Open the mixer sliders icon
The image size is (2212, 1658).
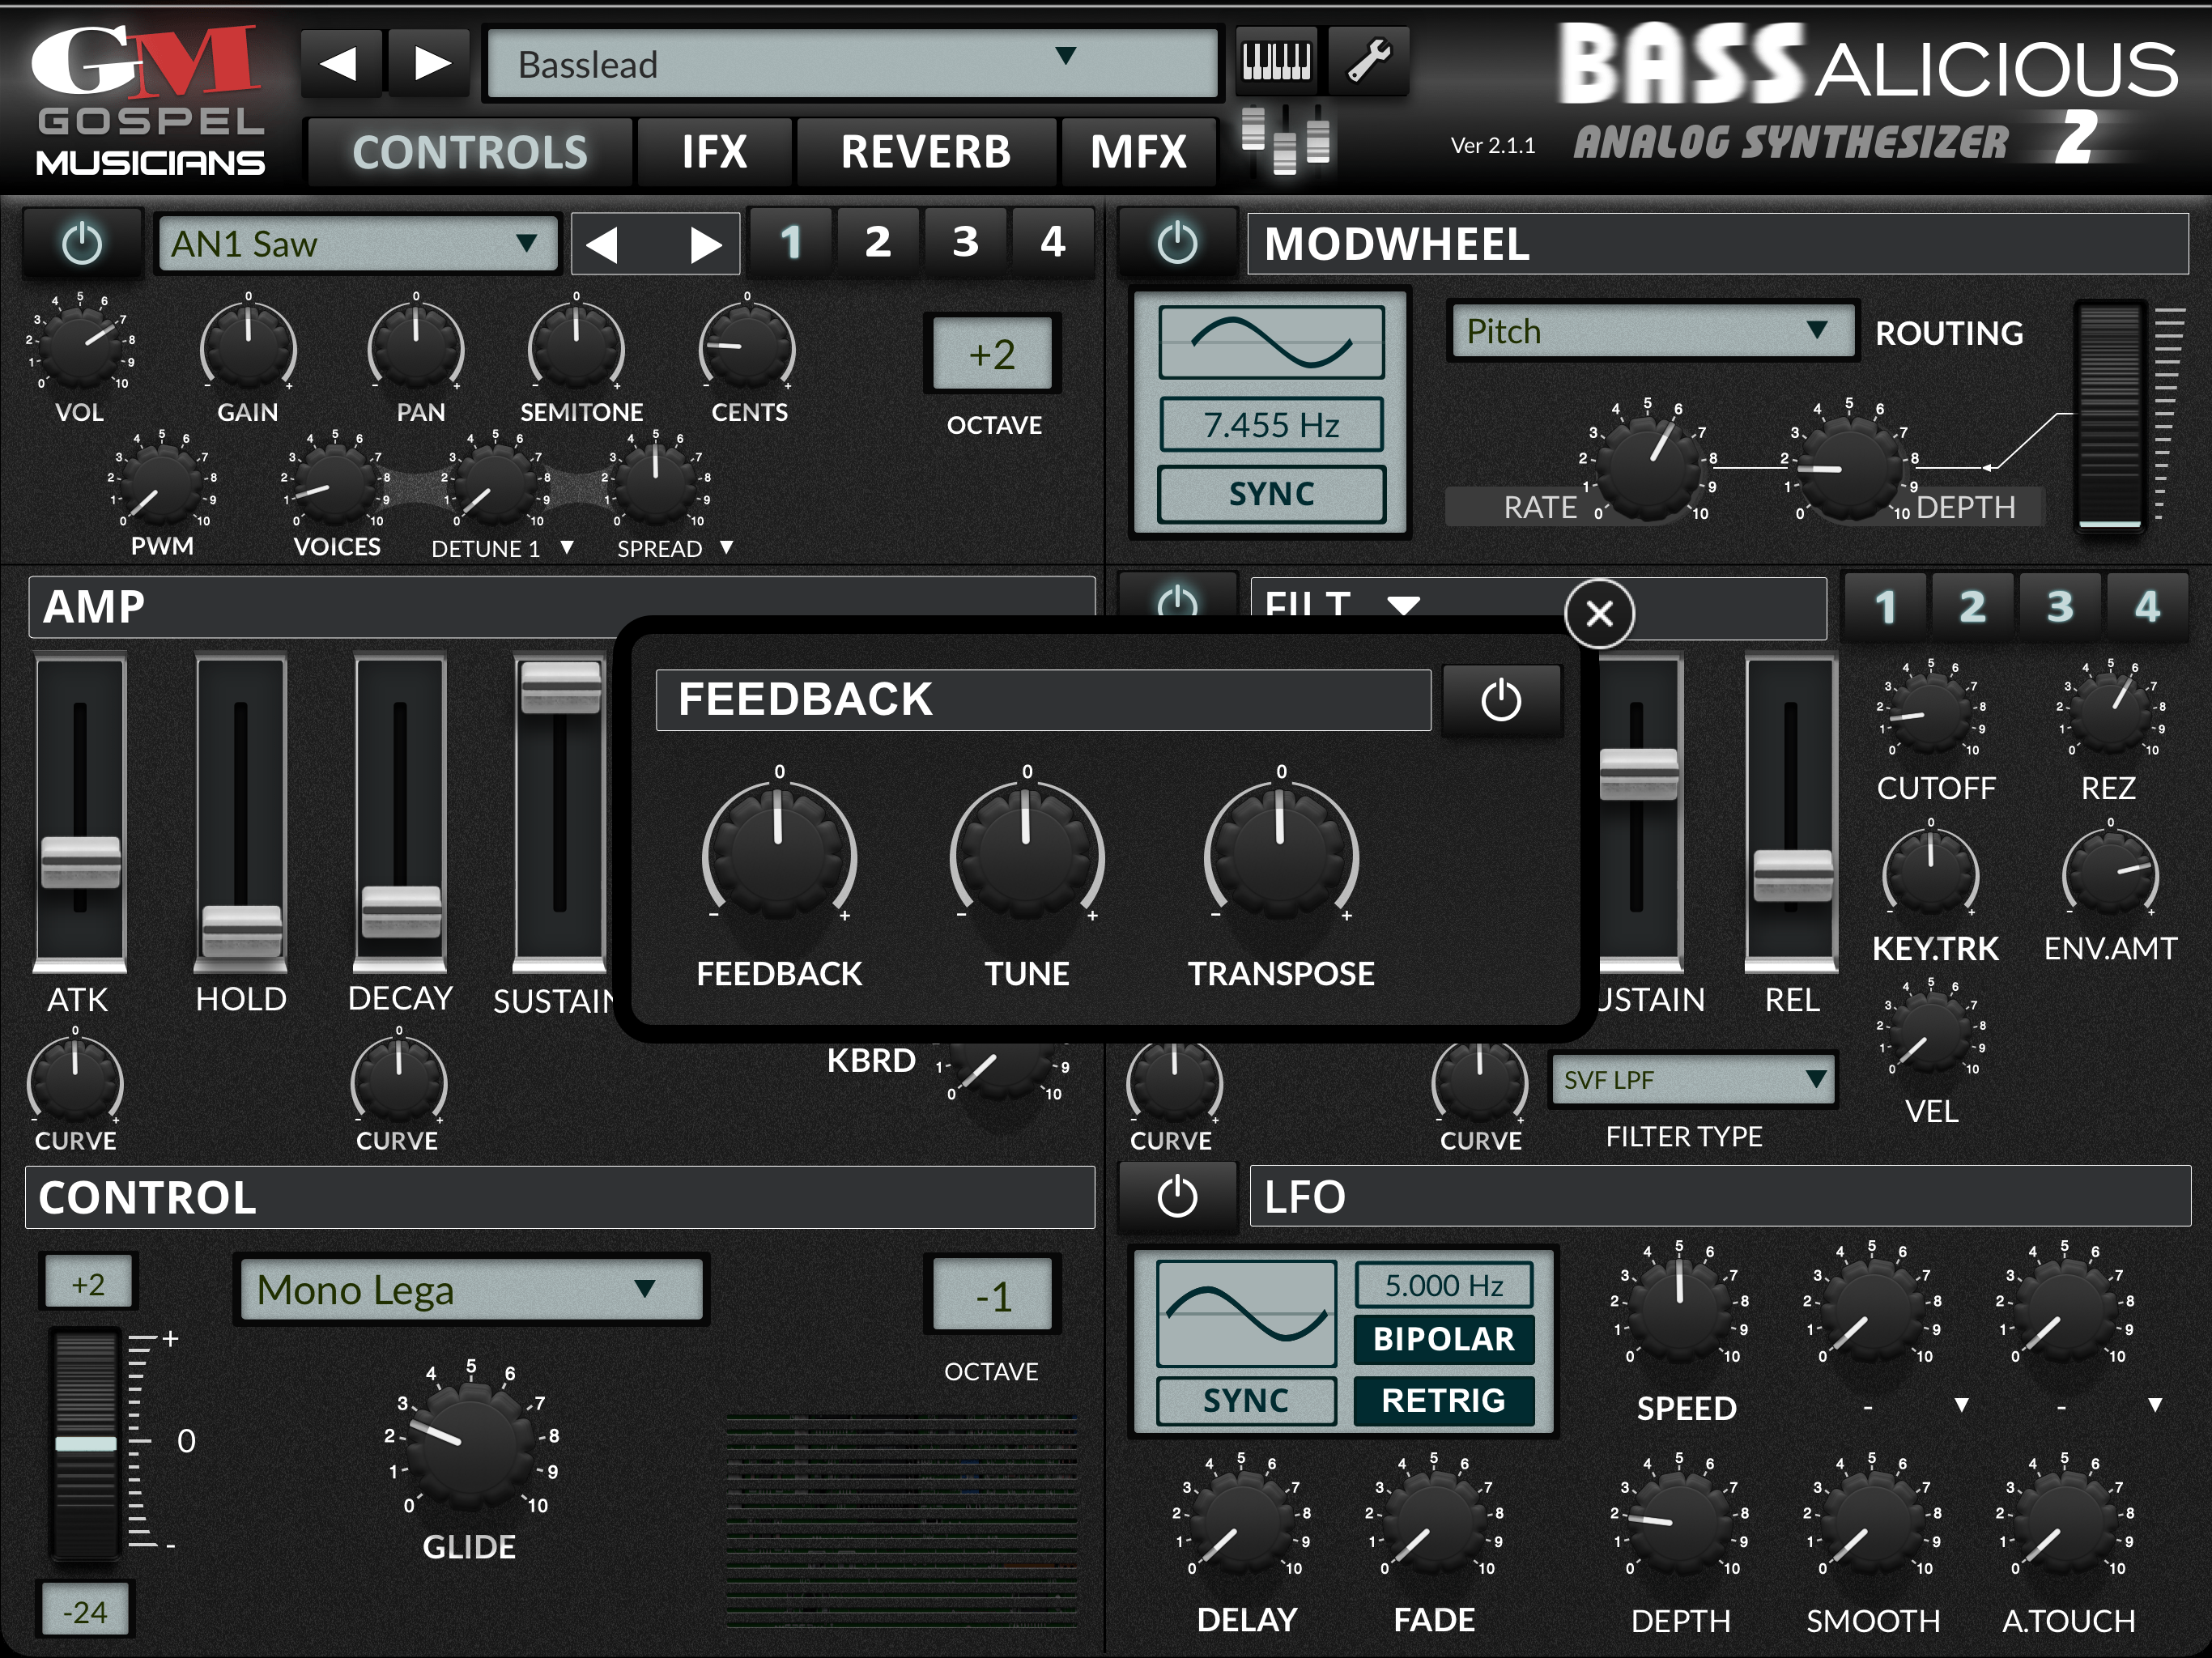click(x=1284, y=140)
